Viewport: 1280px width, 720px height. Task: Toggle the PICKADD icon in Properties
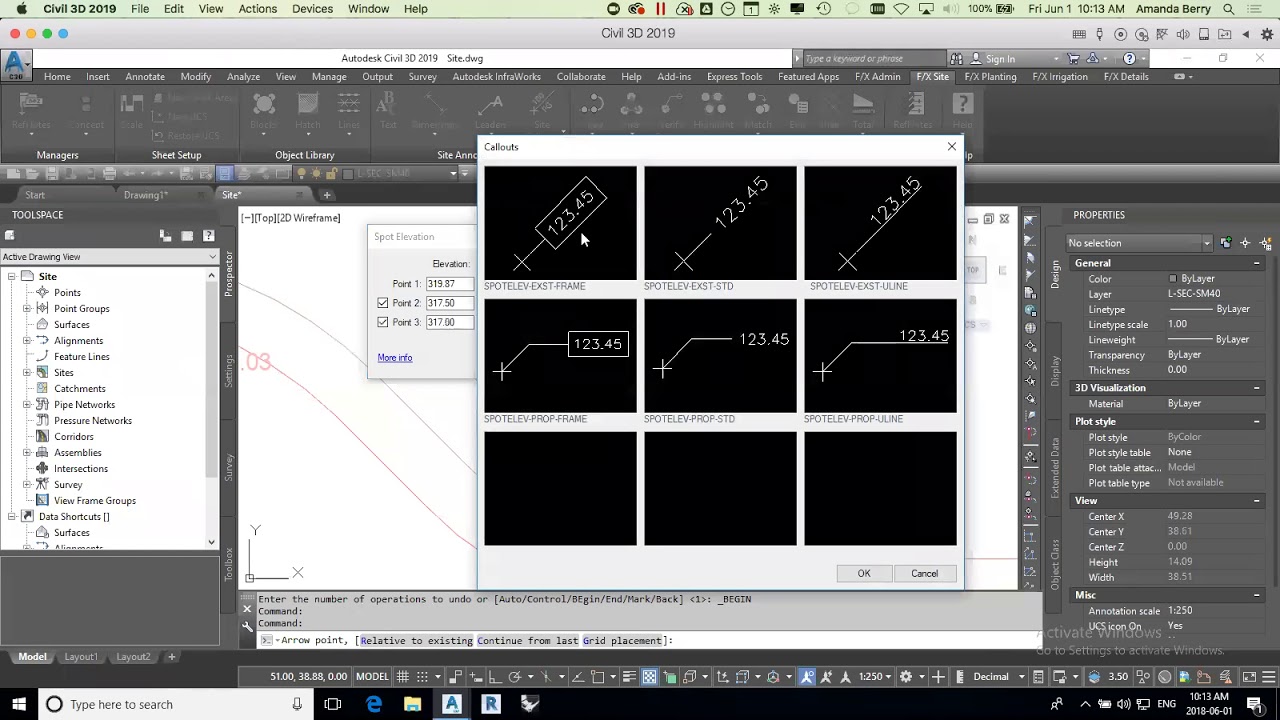click(x=1225, y=243)
